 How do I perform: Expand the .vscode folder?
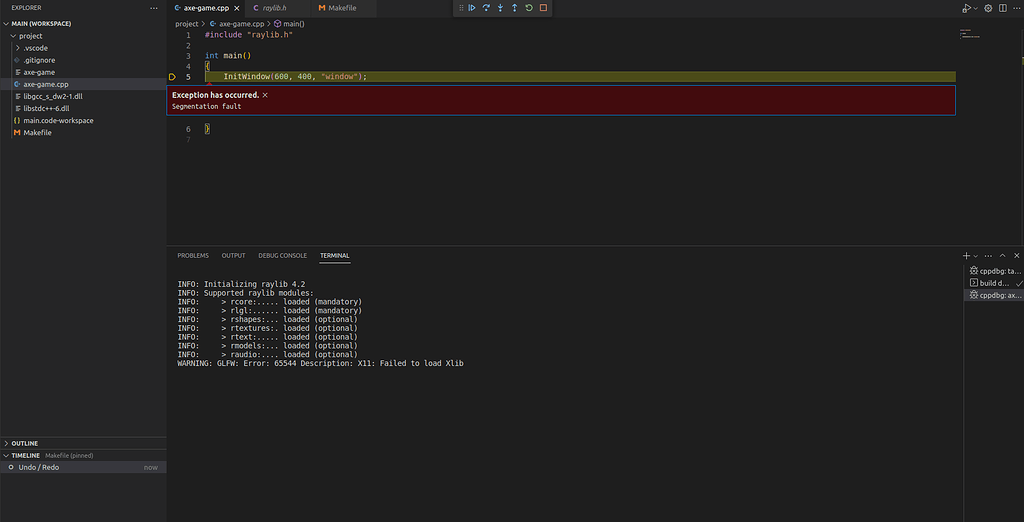click(35, 48)
